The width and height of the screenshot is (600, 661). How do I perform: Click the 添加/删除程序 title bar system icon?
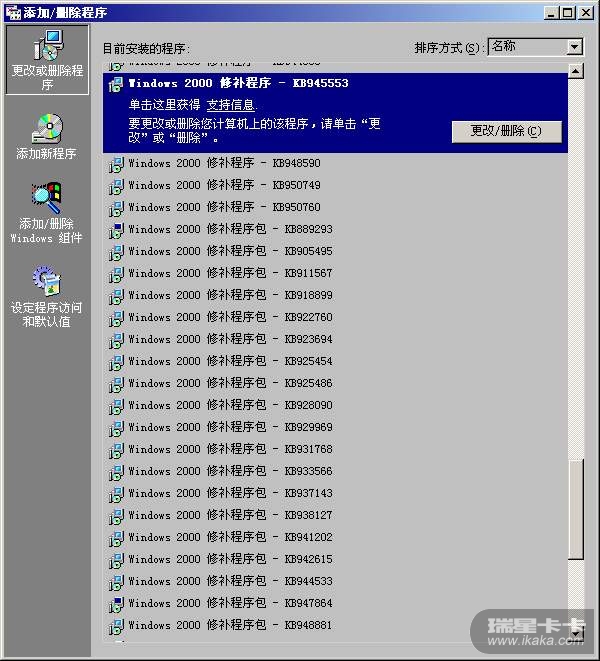(x=13, y=13)
